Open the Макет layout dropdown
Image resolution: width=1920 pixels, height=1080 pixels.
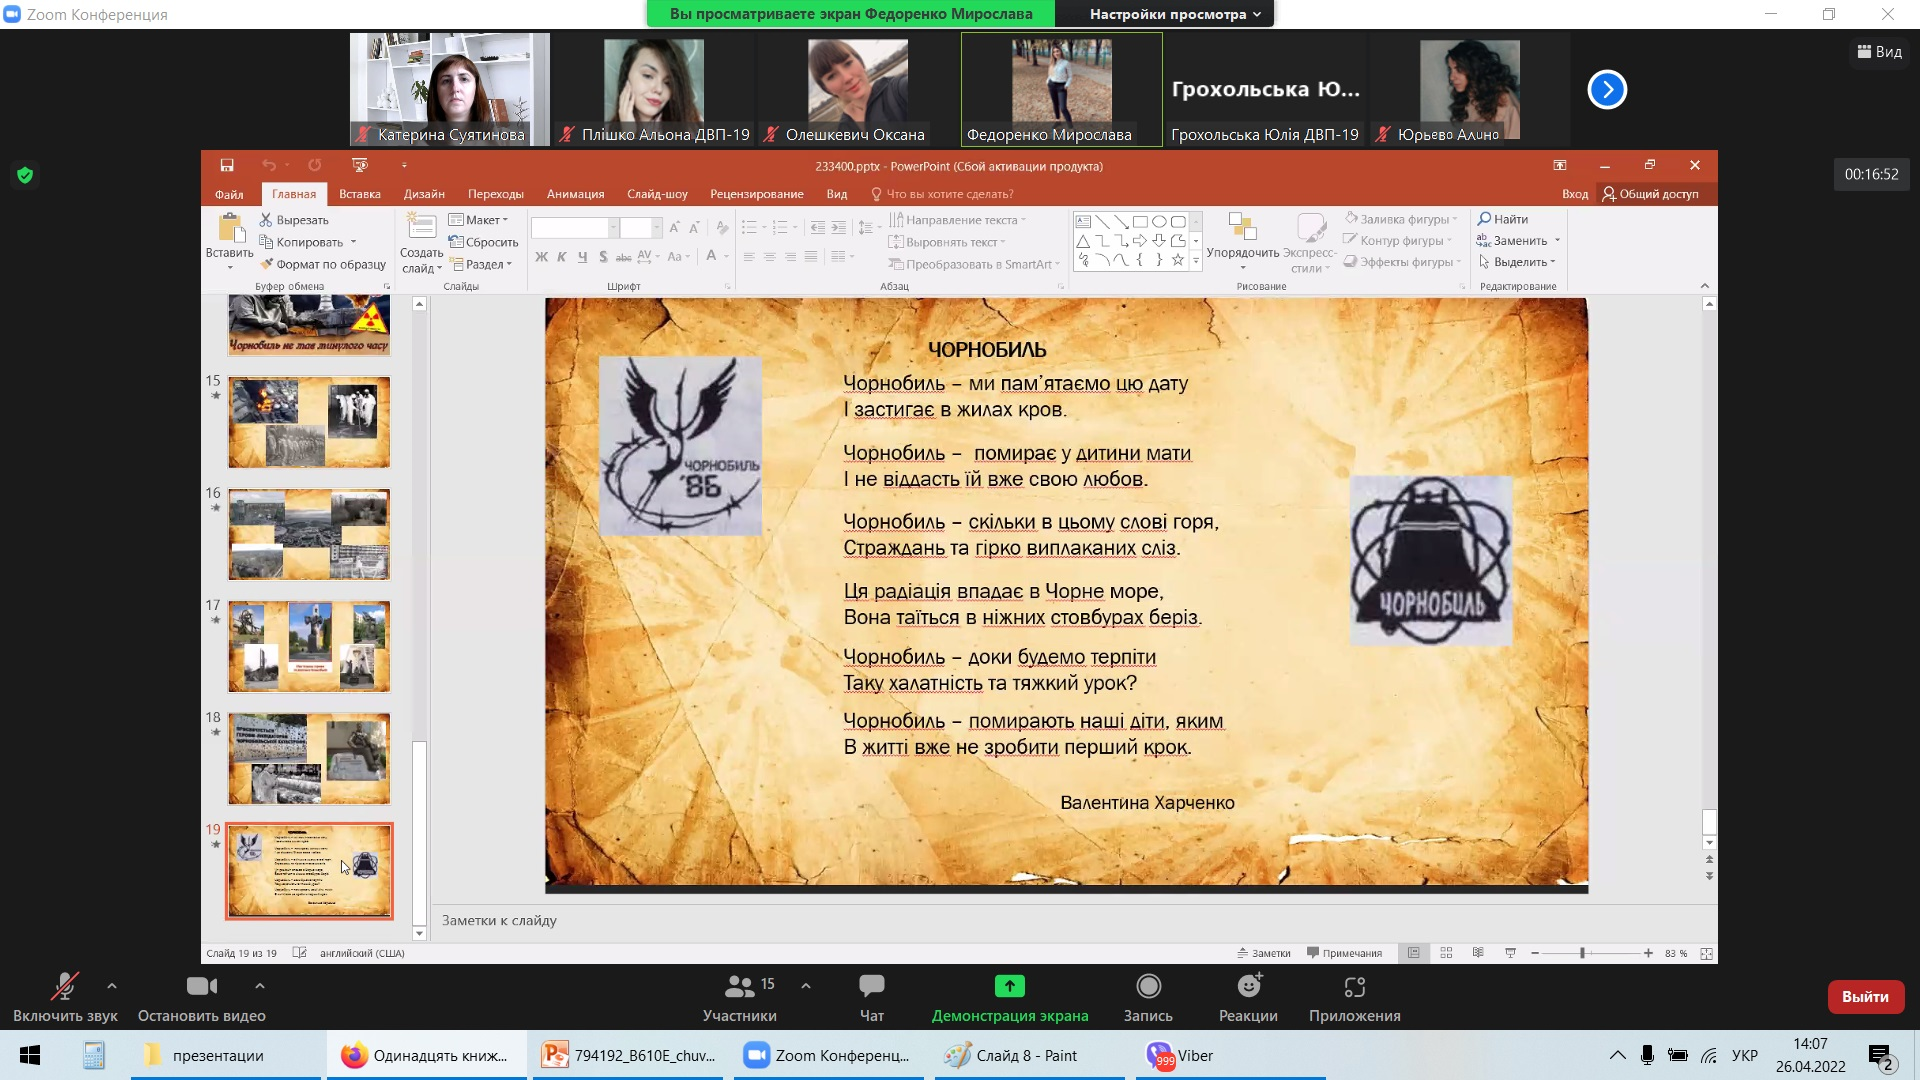[479, 220]
